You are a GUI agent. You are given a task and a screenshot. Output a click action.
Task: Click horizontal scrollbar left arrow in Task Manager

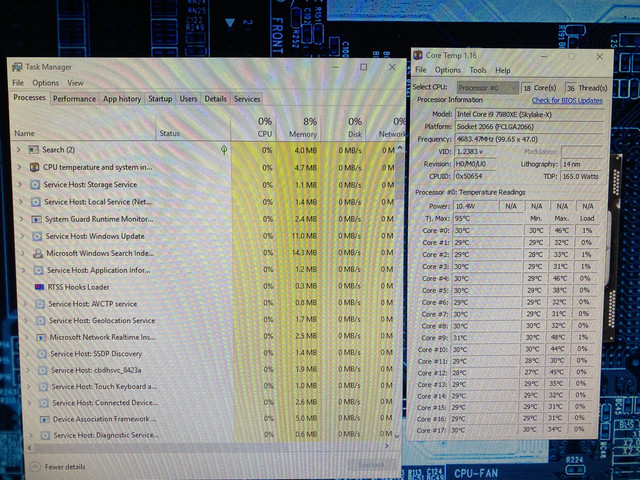pos(29,448)
